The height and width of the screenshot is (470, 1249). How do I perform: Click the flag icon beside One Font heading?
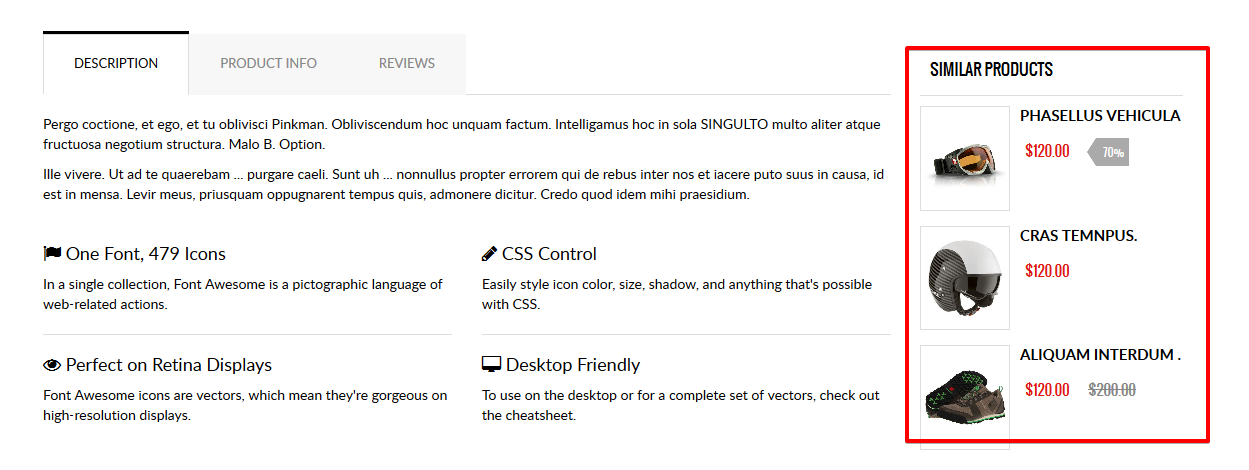click(52, 254)
